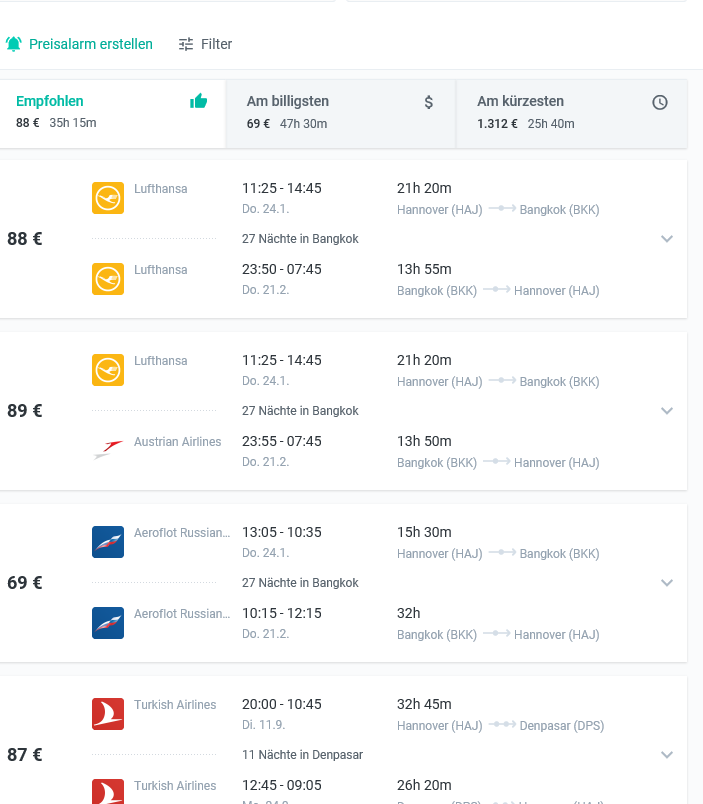The height and width of the screenshot is (804, 703).
Task: Click the 13:05 - 10:35 Aeroflot flight time
Action: 282,532
